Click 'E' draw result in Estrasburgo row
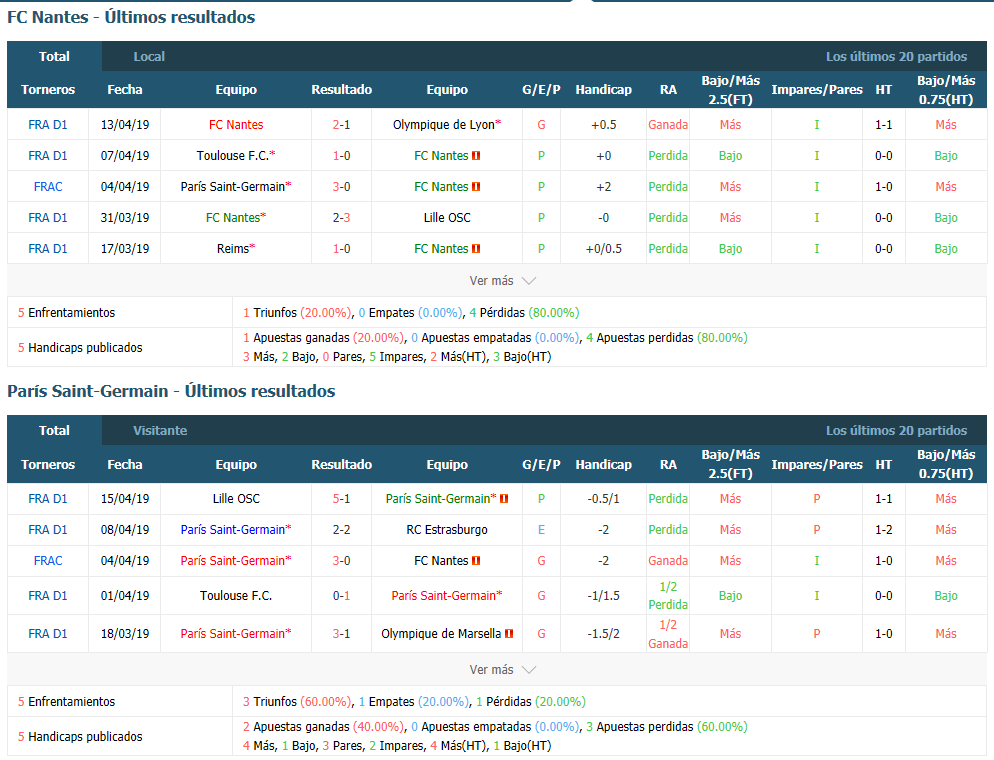Viewport: 994px width, 760px height. [x=541, y=530]
